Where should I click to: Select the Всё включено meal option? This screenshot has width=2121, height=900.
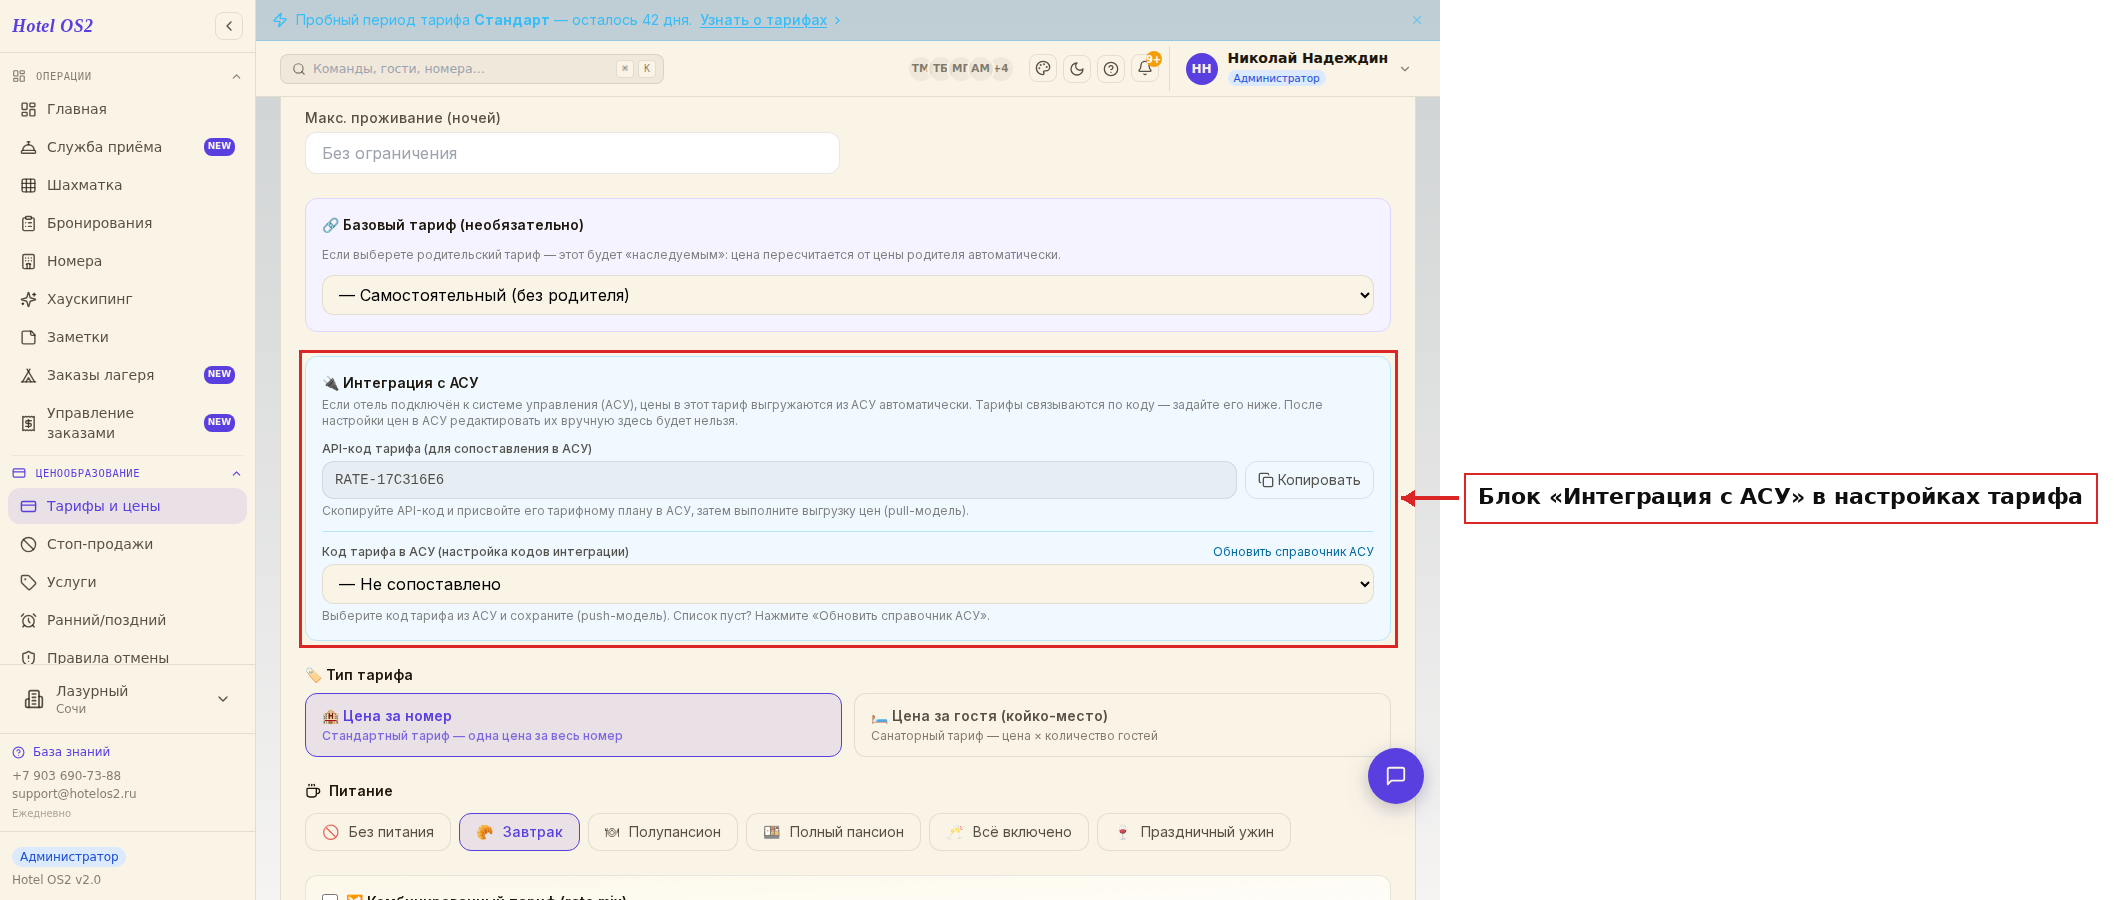pyautogui.click(x=1009, y=832)
